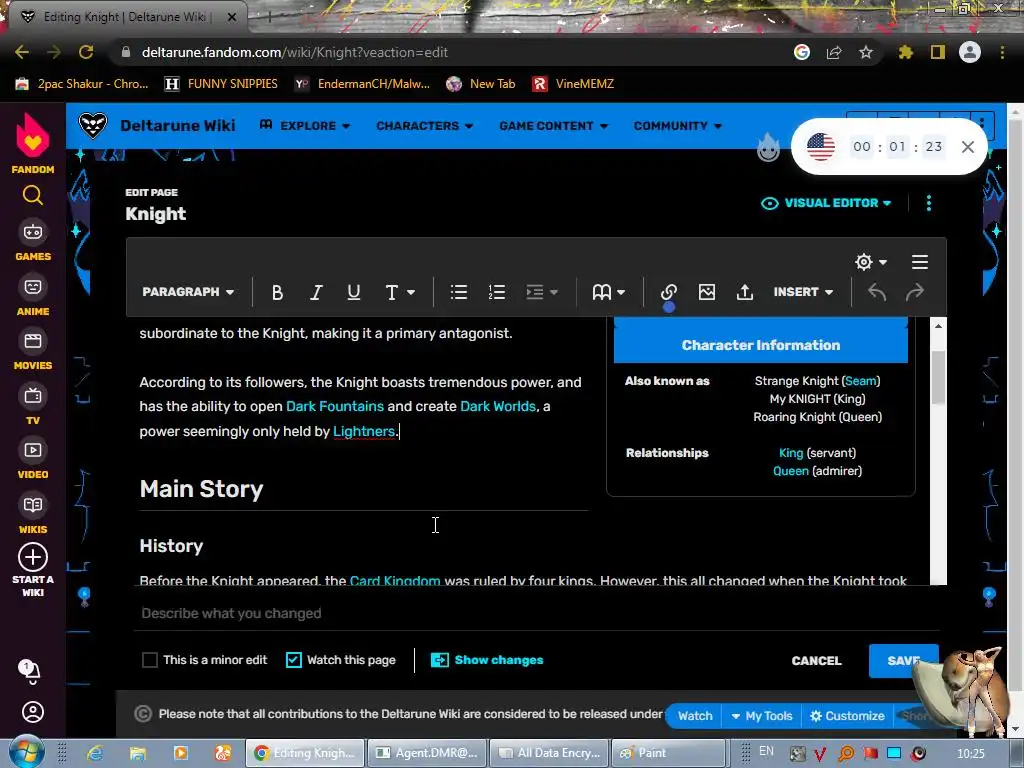Viewport: 1024px width, 768px height.
Task: Click the Deltarune Wiki title
Action: pyautogui.click(x=178, y=125)
